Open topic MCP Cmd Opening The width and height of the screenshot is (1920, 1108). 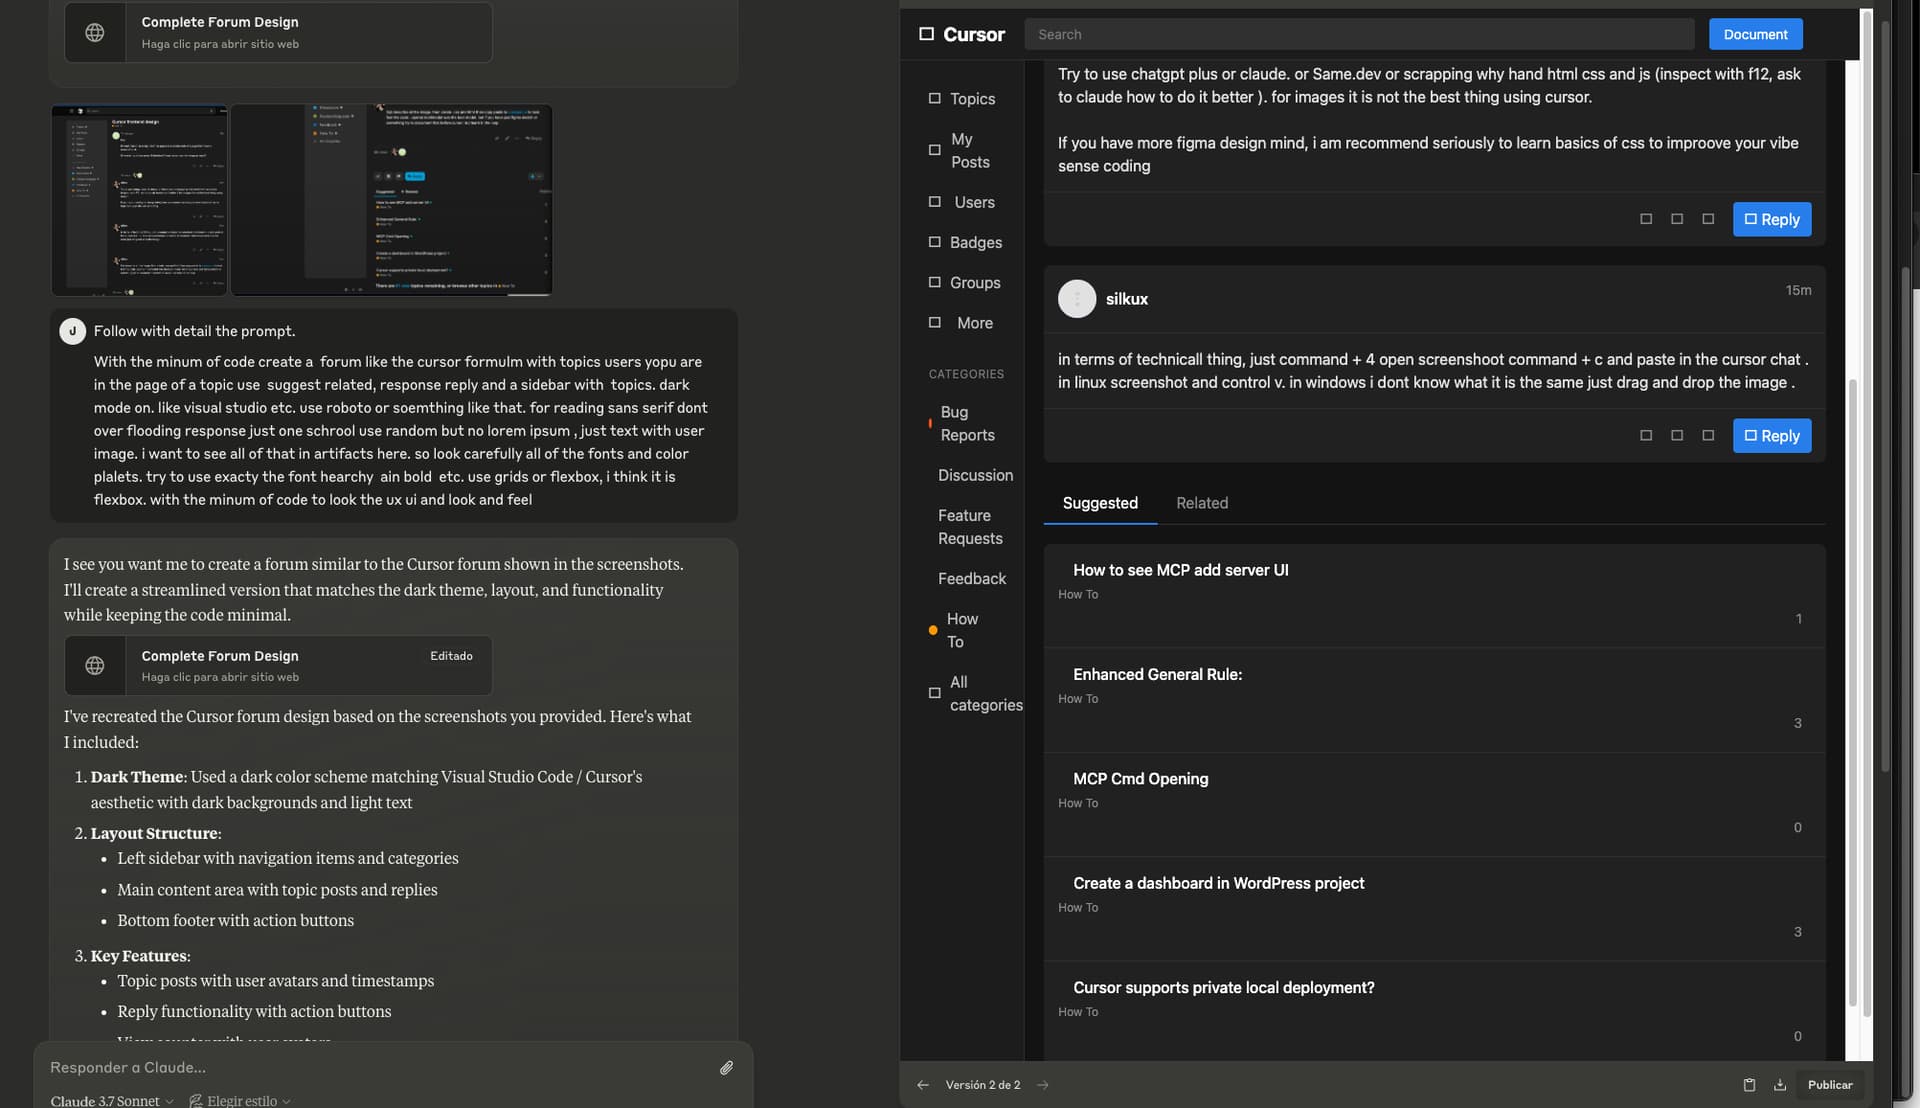pyautogui.click(x=1140, y=779)
